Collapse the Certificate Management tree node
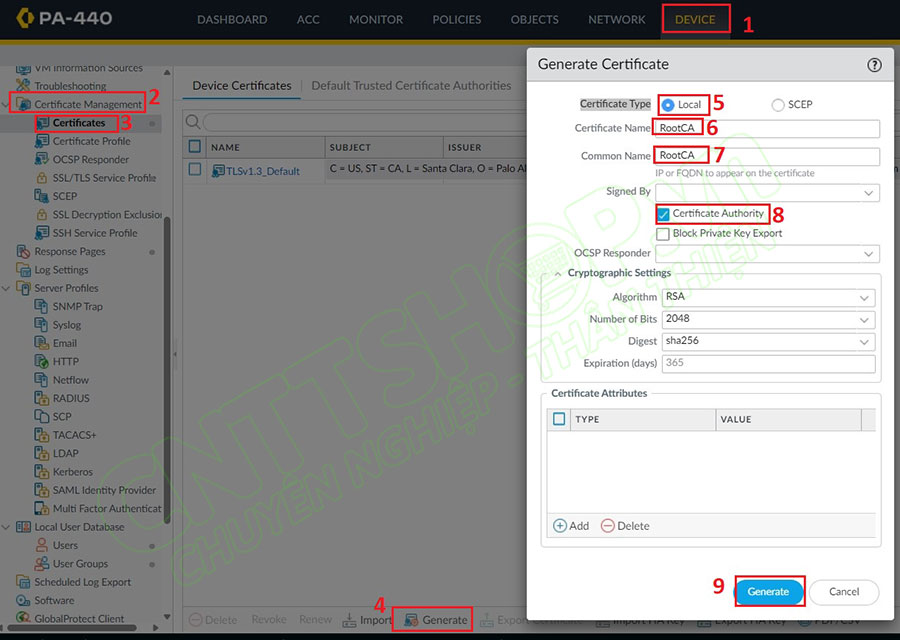Screen dimensions: 900x640 pyautogui.click(x=6, y=104)
